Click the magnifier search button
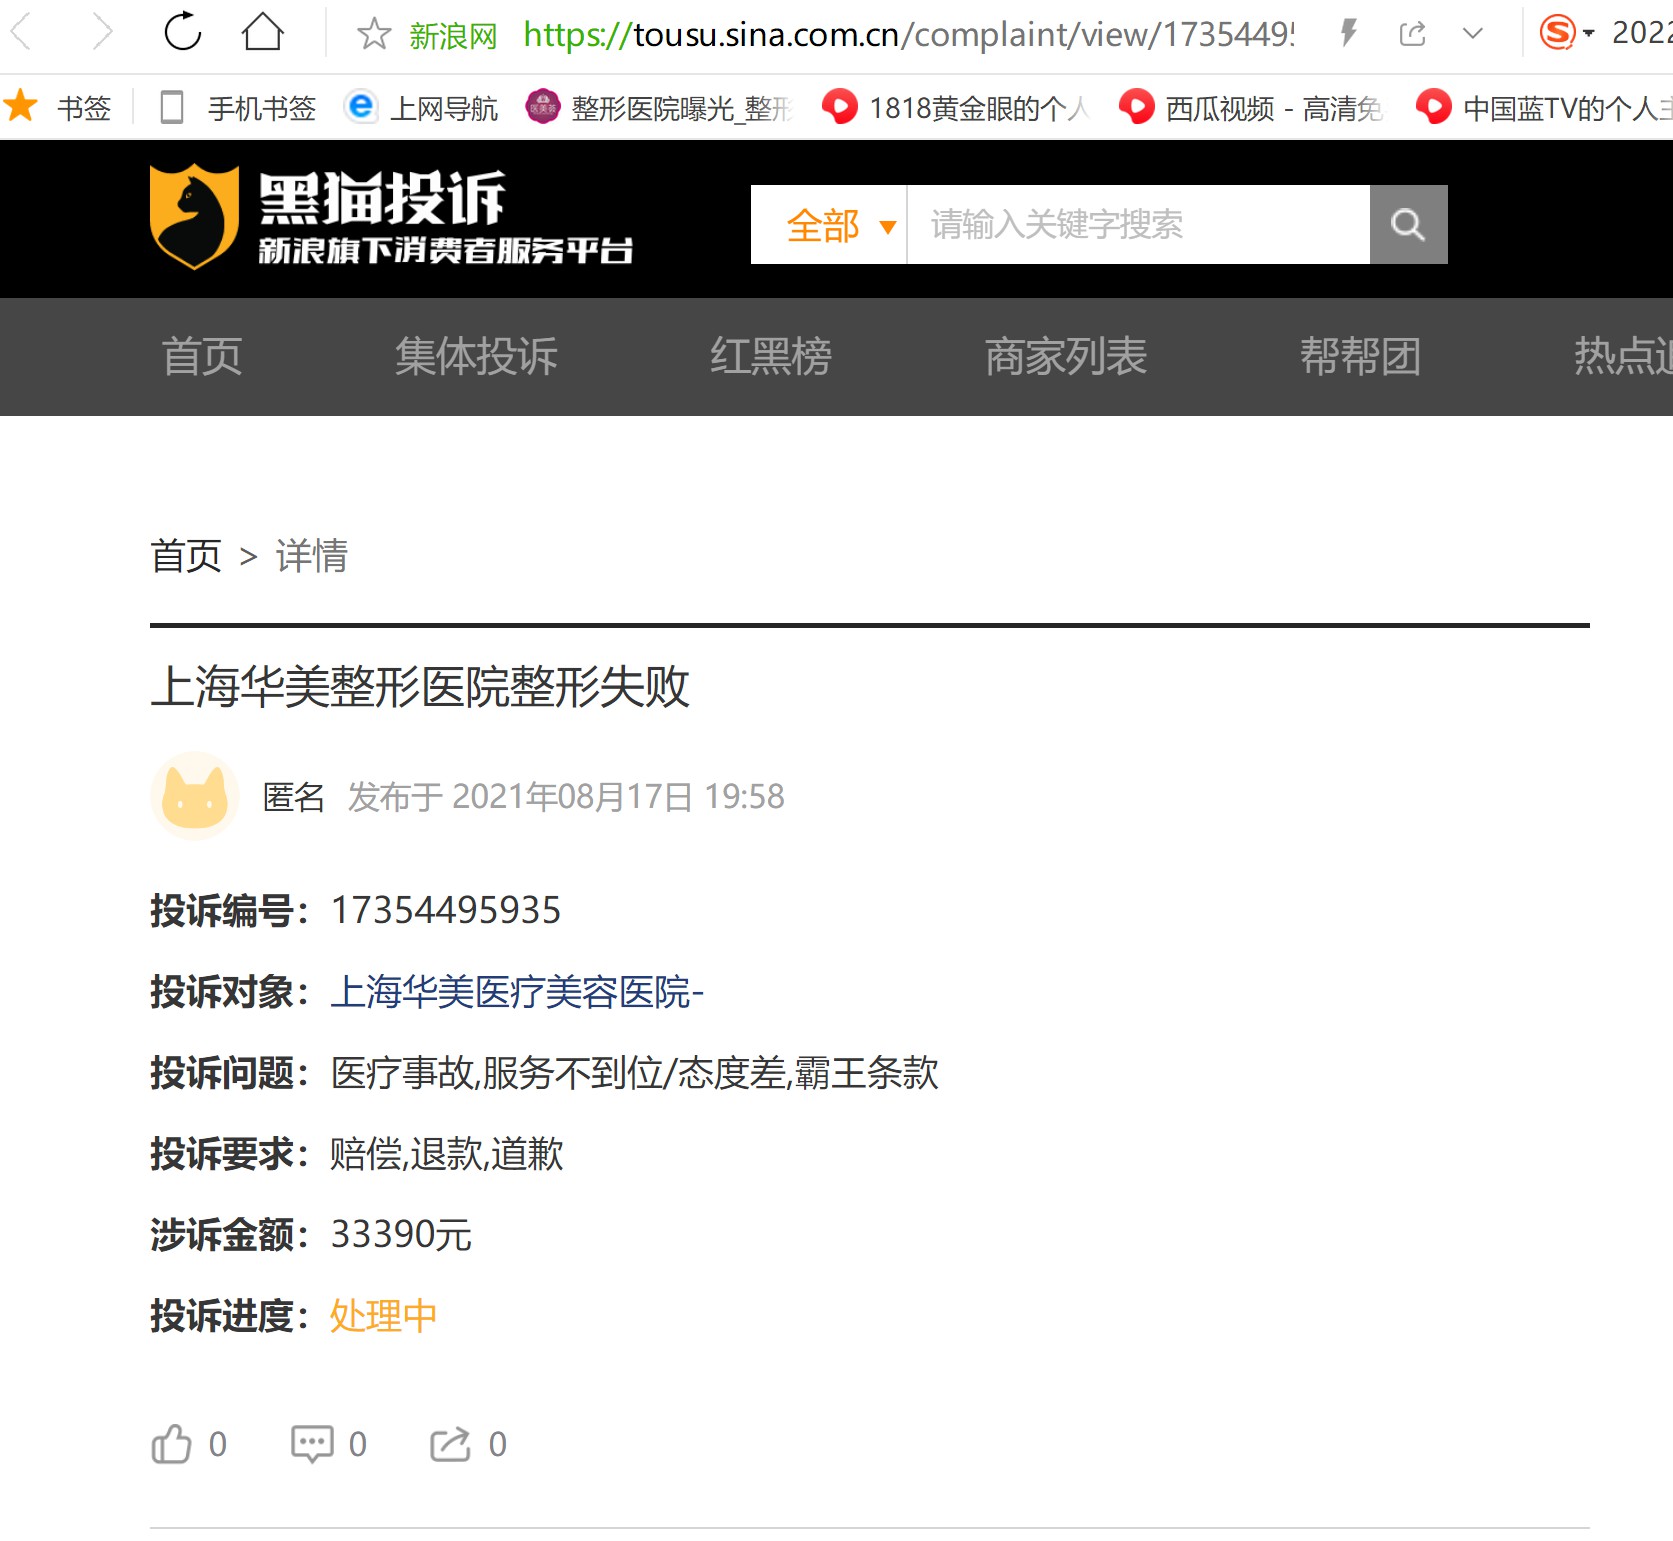 click(x=1408, y=225)
